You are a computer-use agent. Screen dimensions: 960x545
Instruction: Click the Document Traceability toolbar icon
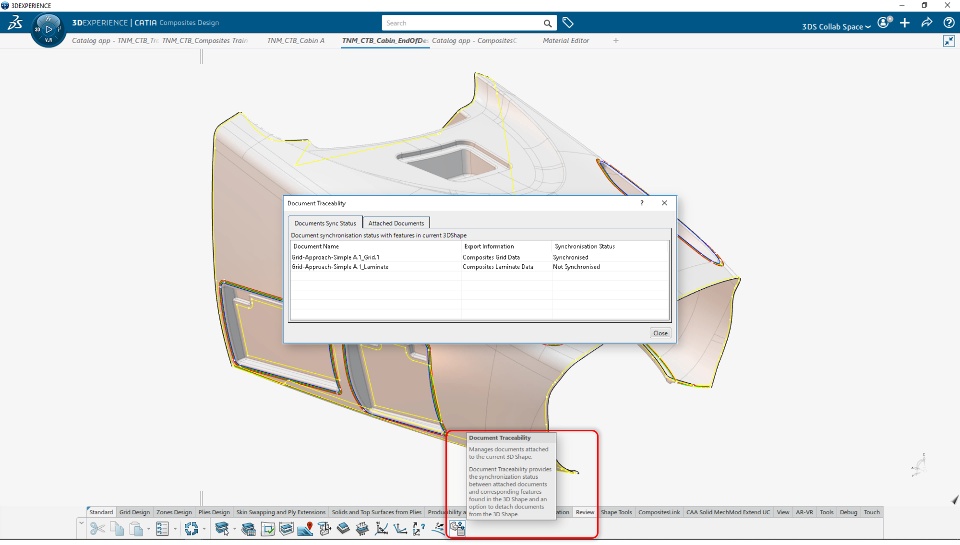457,528
